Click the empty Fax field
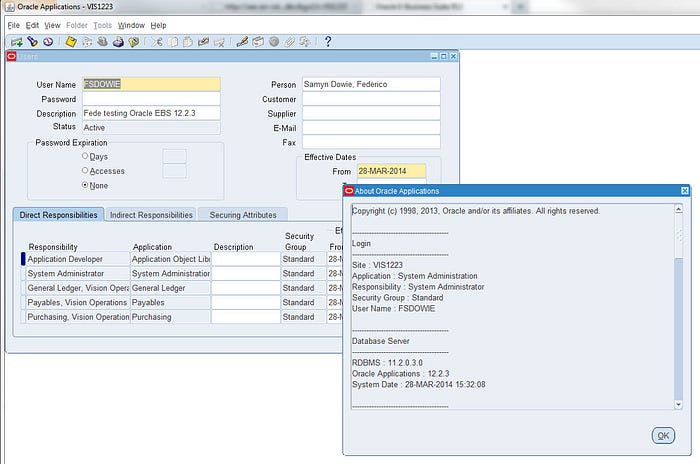The image size is (700, 464). (x=371, y=142)
